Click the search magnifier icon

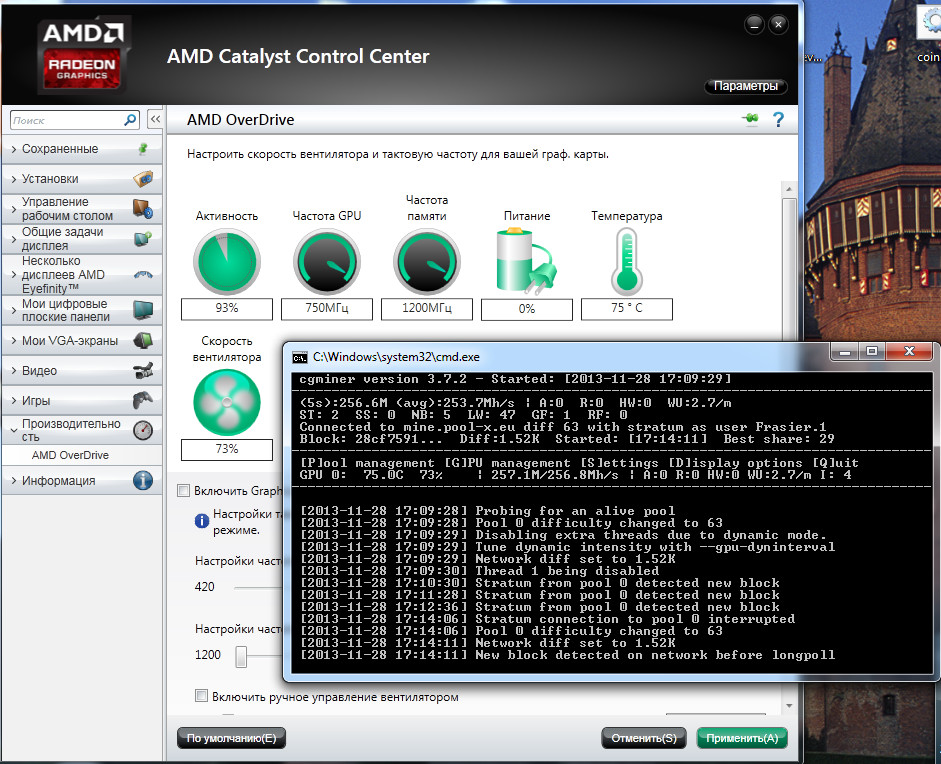(x=130, y=120)
